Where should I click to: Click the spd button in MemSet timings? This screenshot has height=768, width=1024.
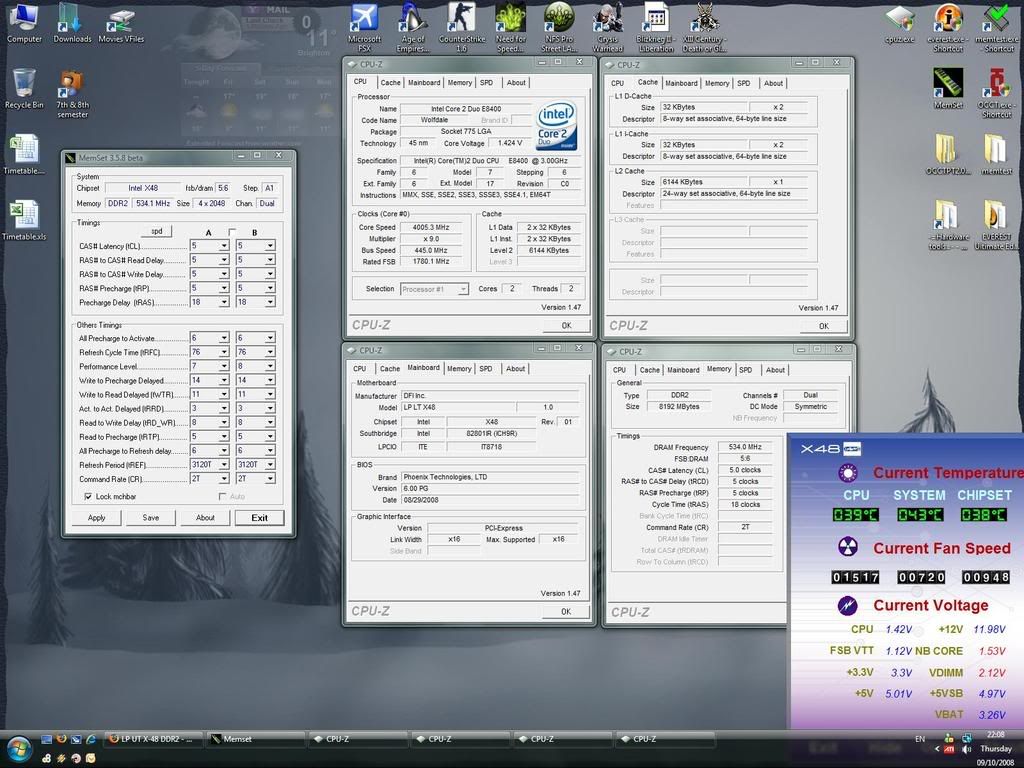click(x=157, y=231)
